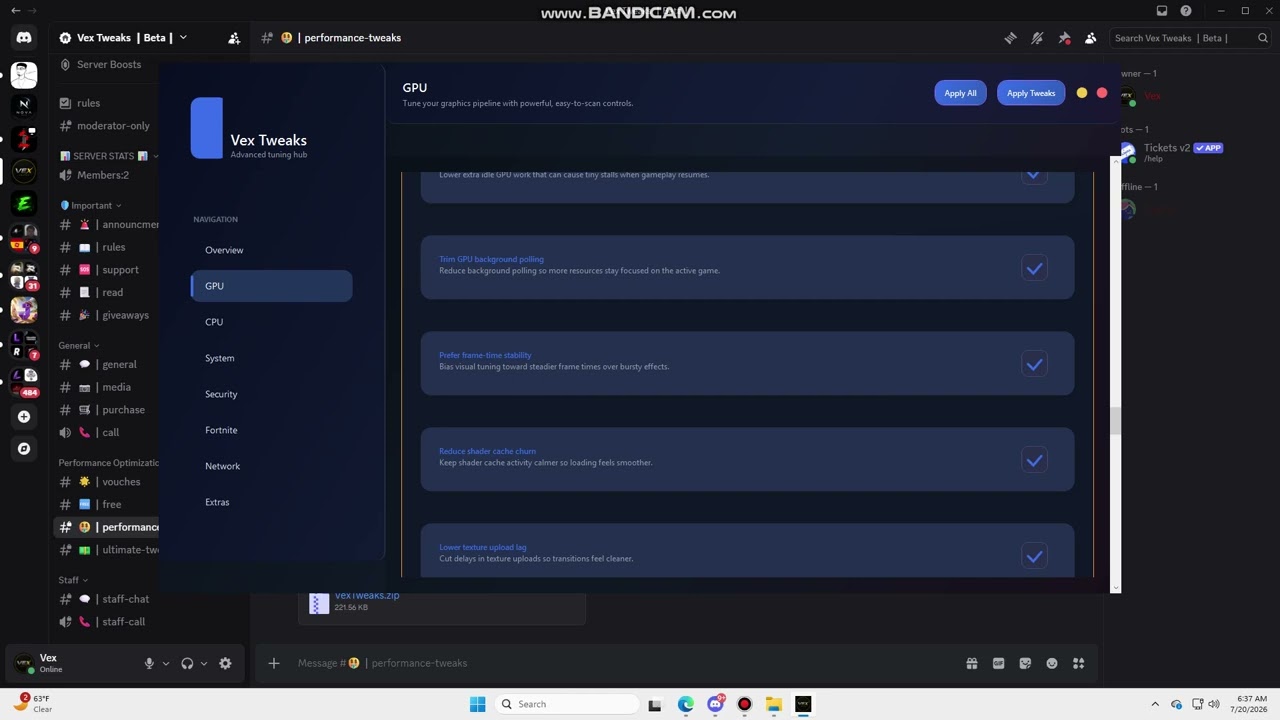The height and width of the screenshot is (720, 1280).
Task: Click the Apply All button
Action: point(960,93)
